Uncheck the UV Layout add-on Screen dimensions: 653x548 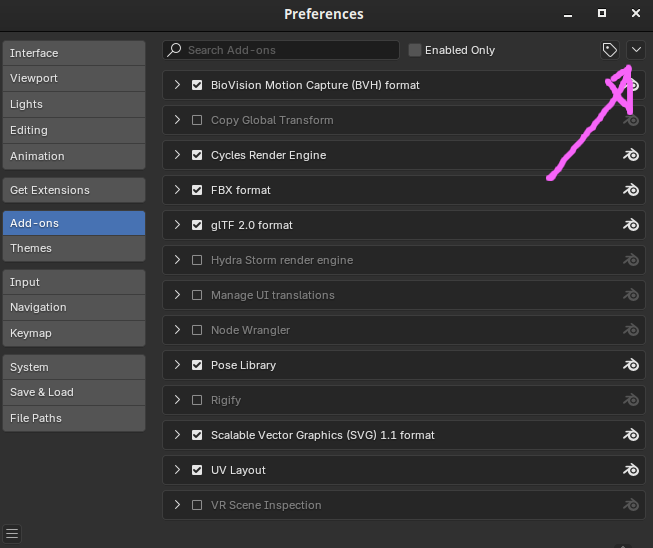(x=197, y=470)
